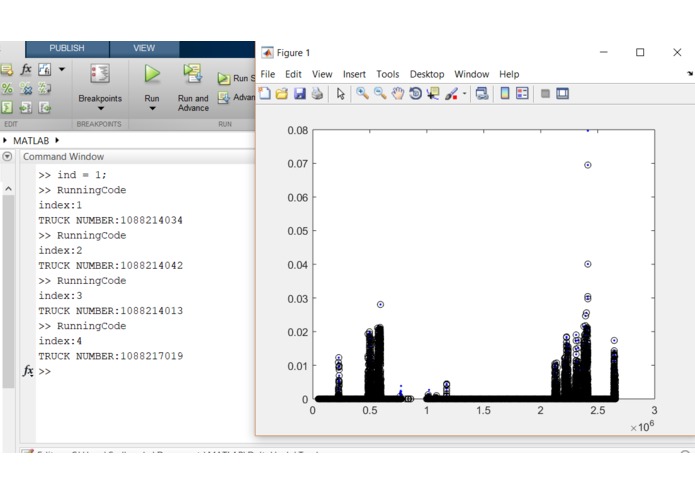Image resolution: width=695 pixels, height=494 pixels.
Task: Click the fixed-point fi icon
Action: 44,69
